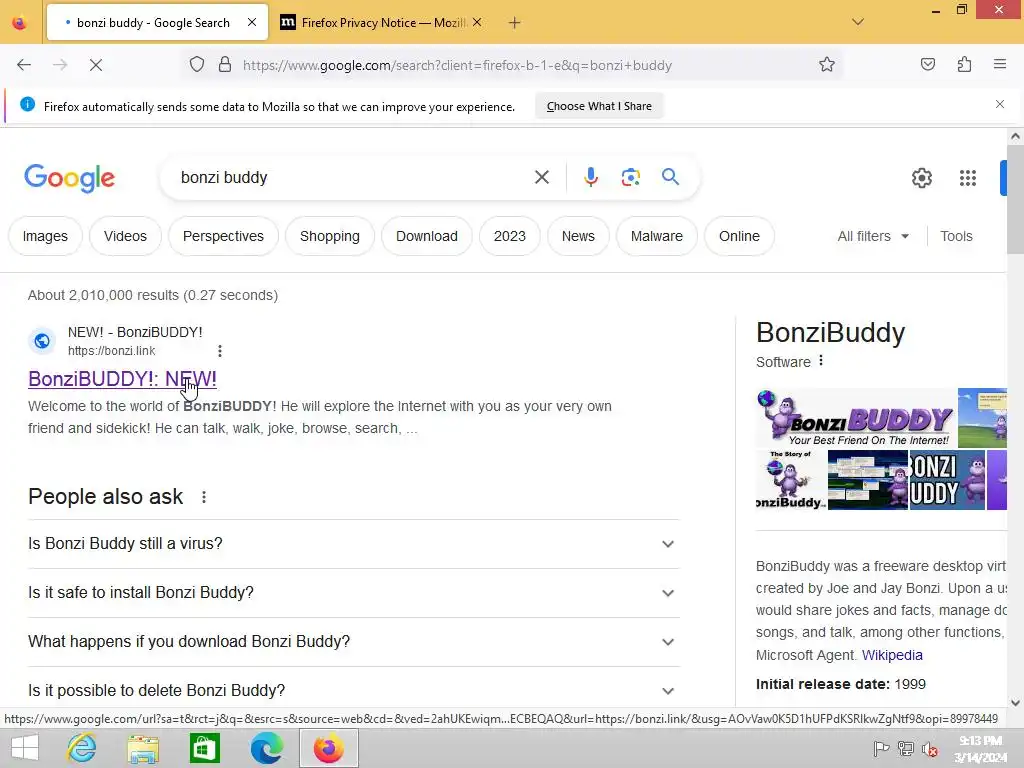The height and width of the screenshot is (768, 1024).
Task: Show site security lock info
Action: tap(225, 65)
